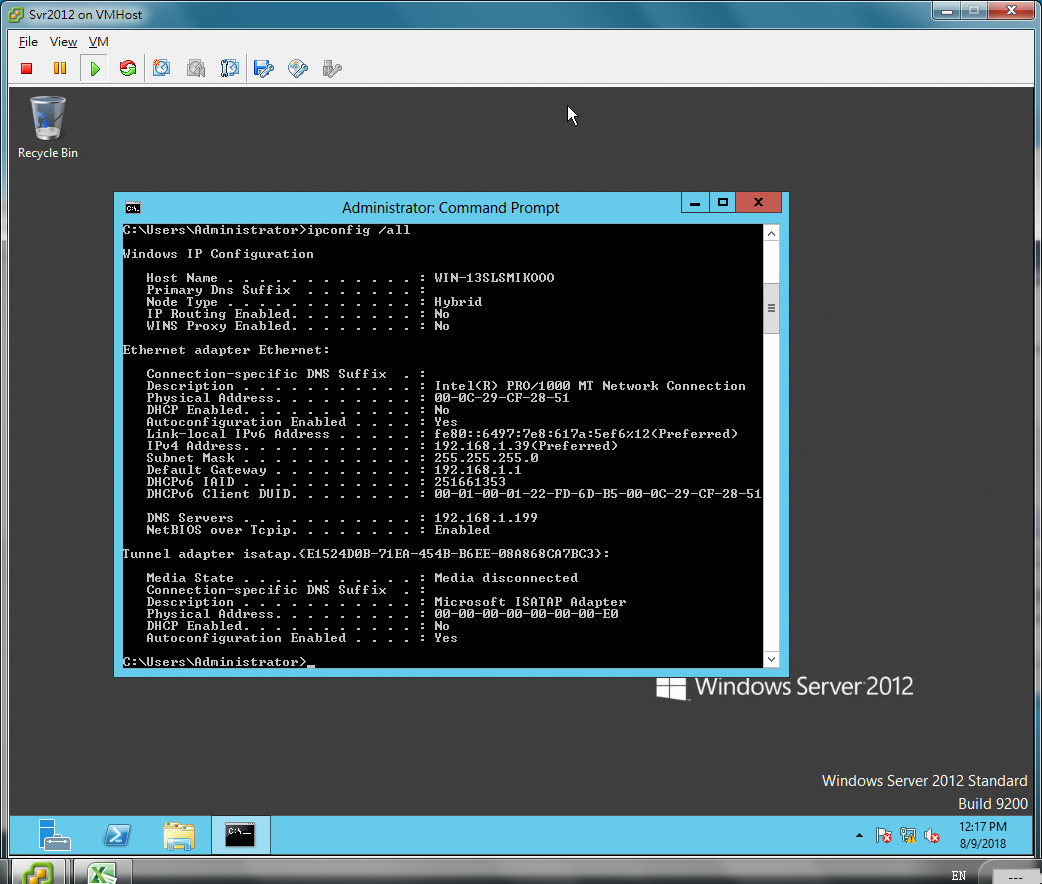The image size is (1042, 884).
Task: Click the Command Prompt scrollbar up arrow
Action: pyautogui.click(x=771, y=233)
